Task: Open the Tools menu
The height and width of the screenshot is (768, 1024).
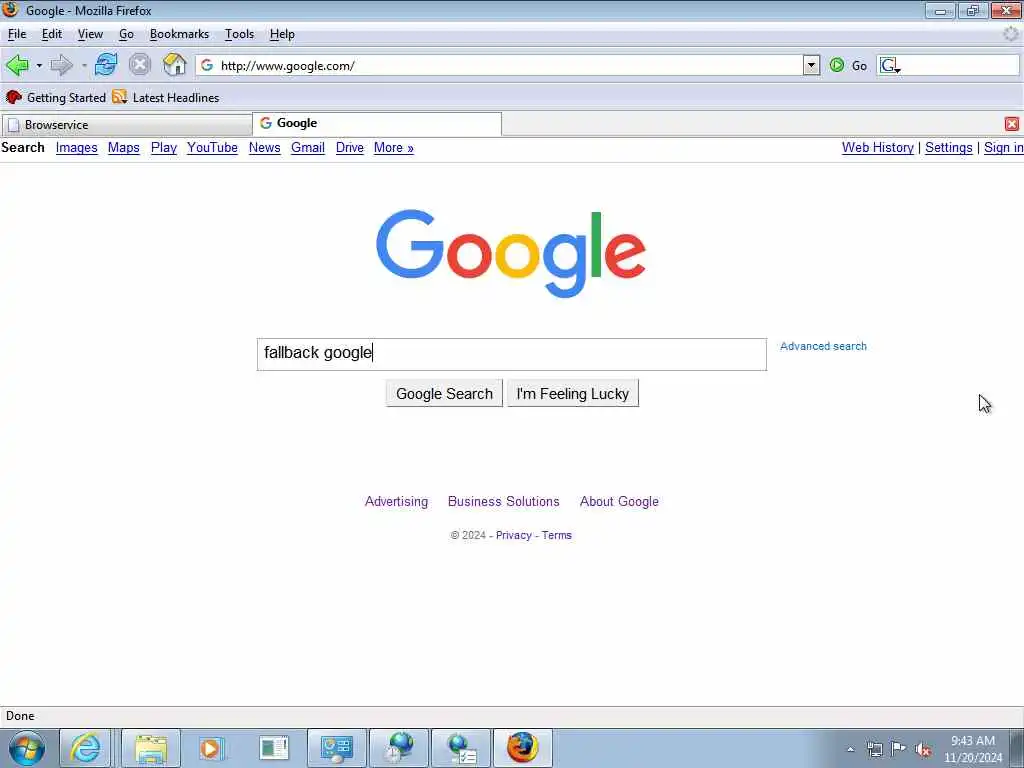Action: (x=239, y=34)
